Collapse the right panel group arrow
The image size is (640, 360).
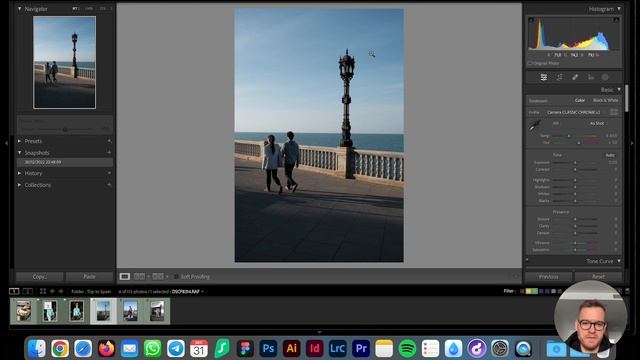point(632,143)
